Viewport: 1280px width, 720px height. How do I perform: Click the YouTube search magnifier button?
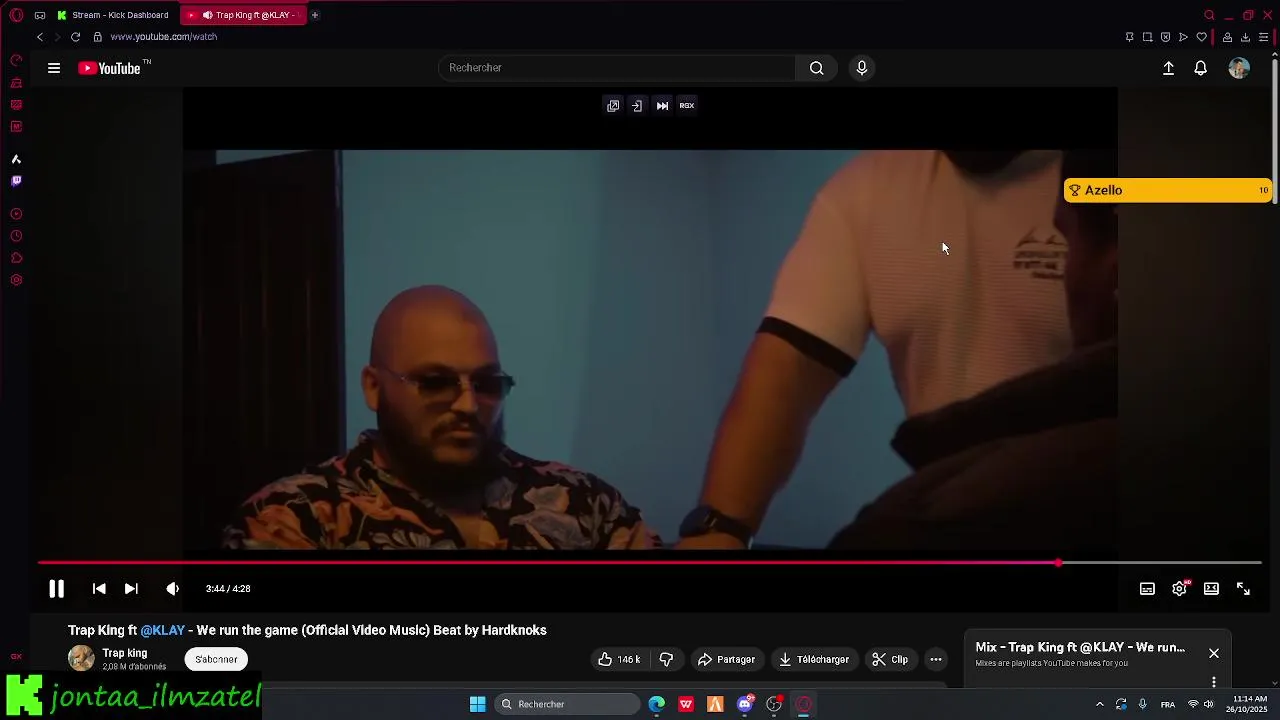coord(817,68)
